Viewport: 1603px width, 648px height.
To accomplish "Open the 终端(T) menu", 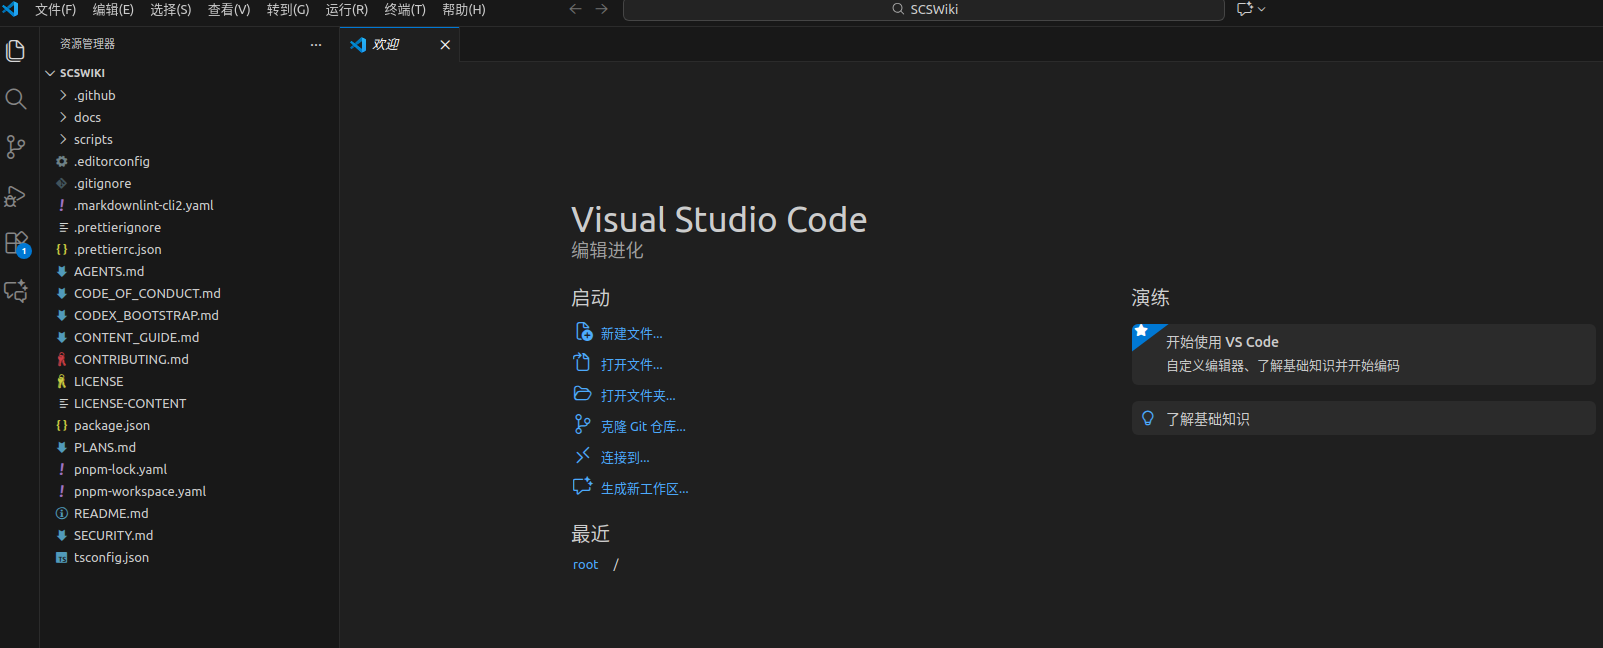I will click(x=405, y=9).
